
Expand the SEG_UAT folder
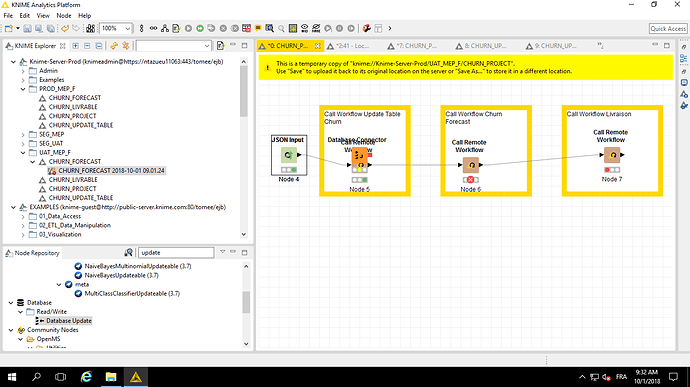(23, 144)
